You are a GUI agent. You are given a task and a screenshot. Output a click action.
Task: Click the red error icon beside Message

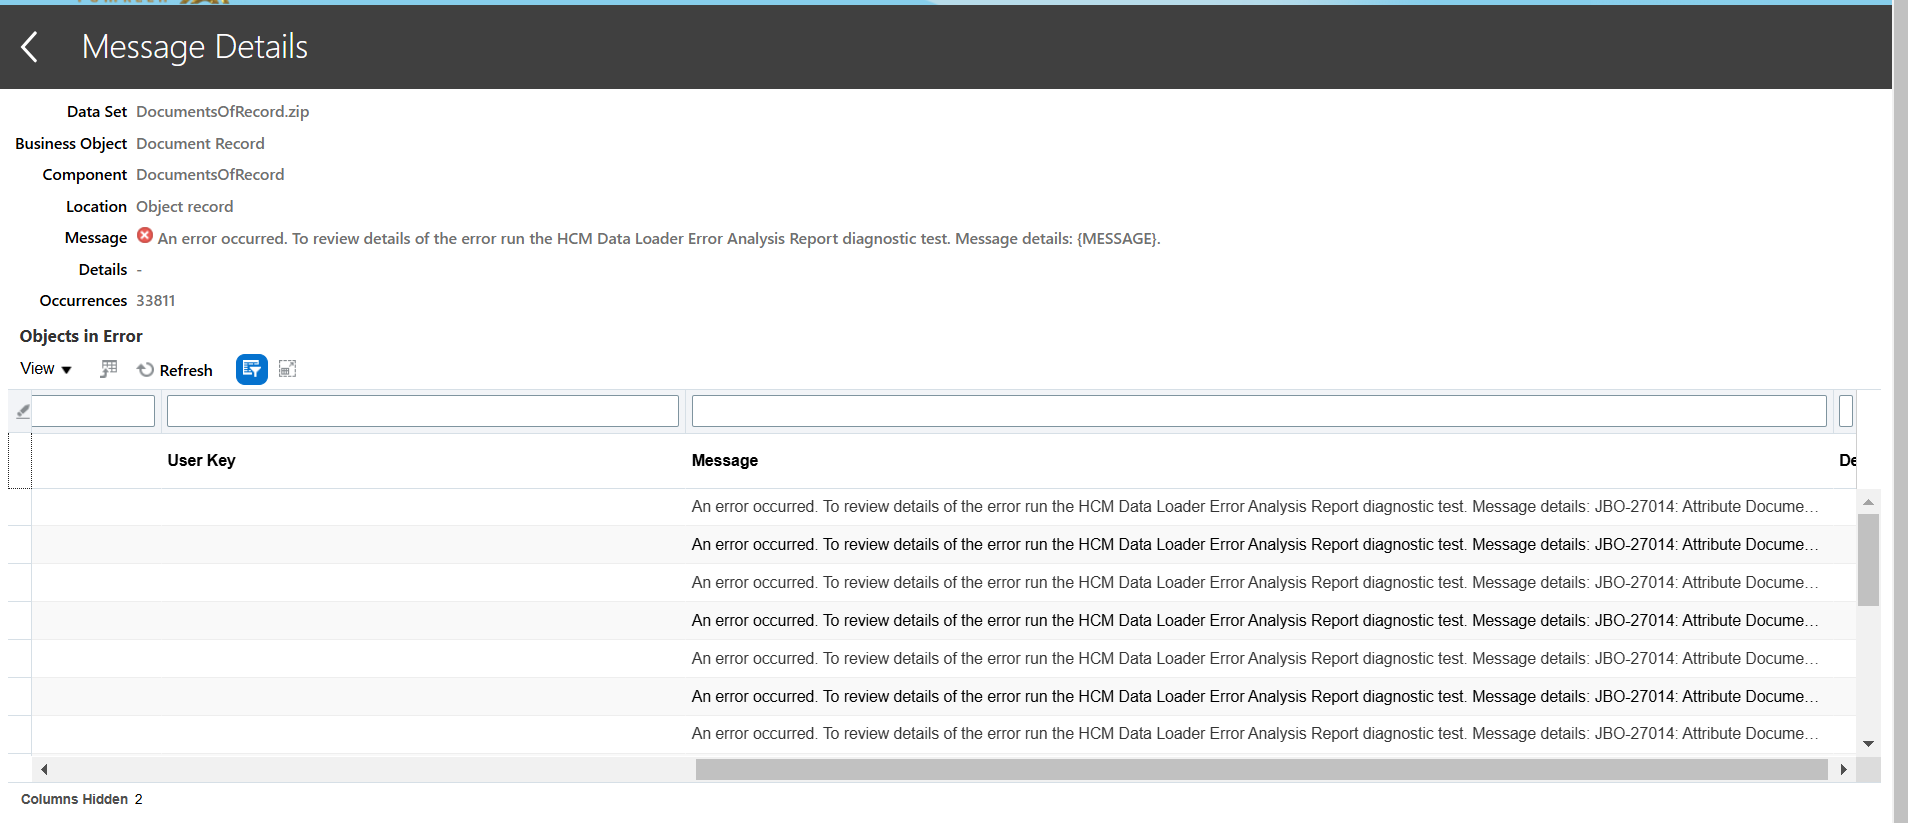pyautogui.click(x=145, y=236)
